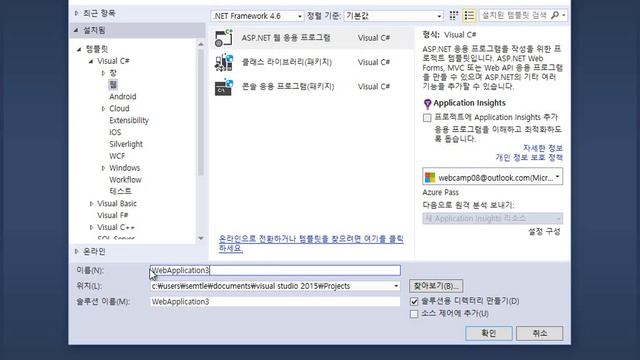The width and height of the screenshot is (640, 360).
Task: Uncheck create directory for solution
Action: click(414, 301)
